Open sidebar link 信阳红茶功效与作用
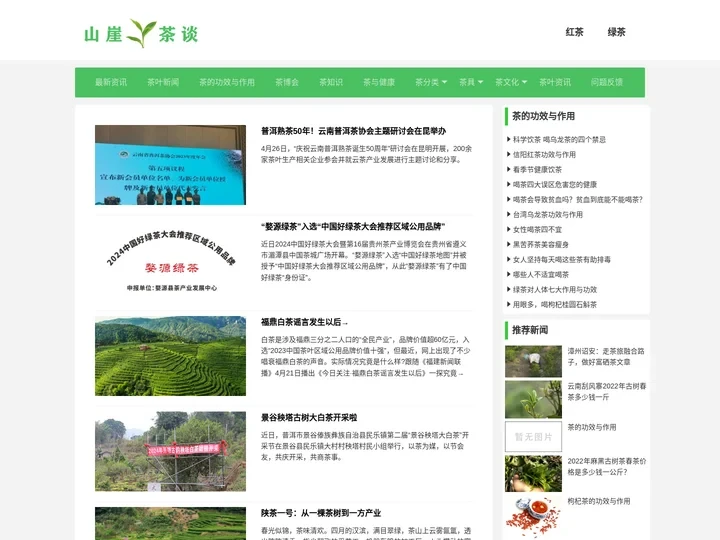720x540 pixels. 544,154
